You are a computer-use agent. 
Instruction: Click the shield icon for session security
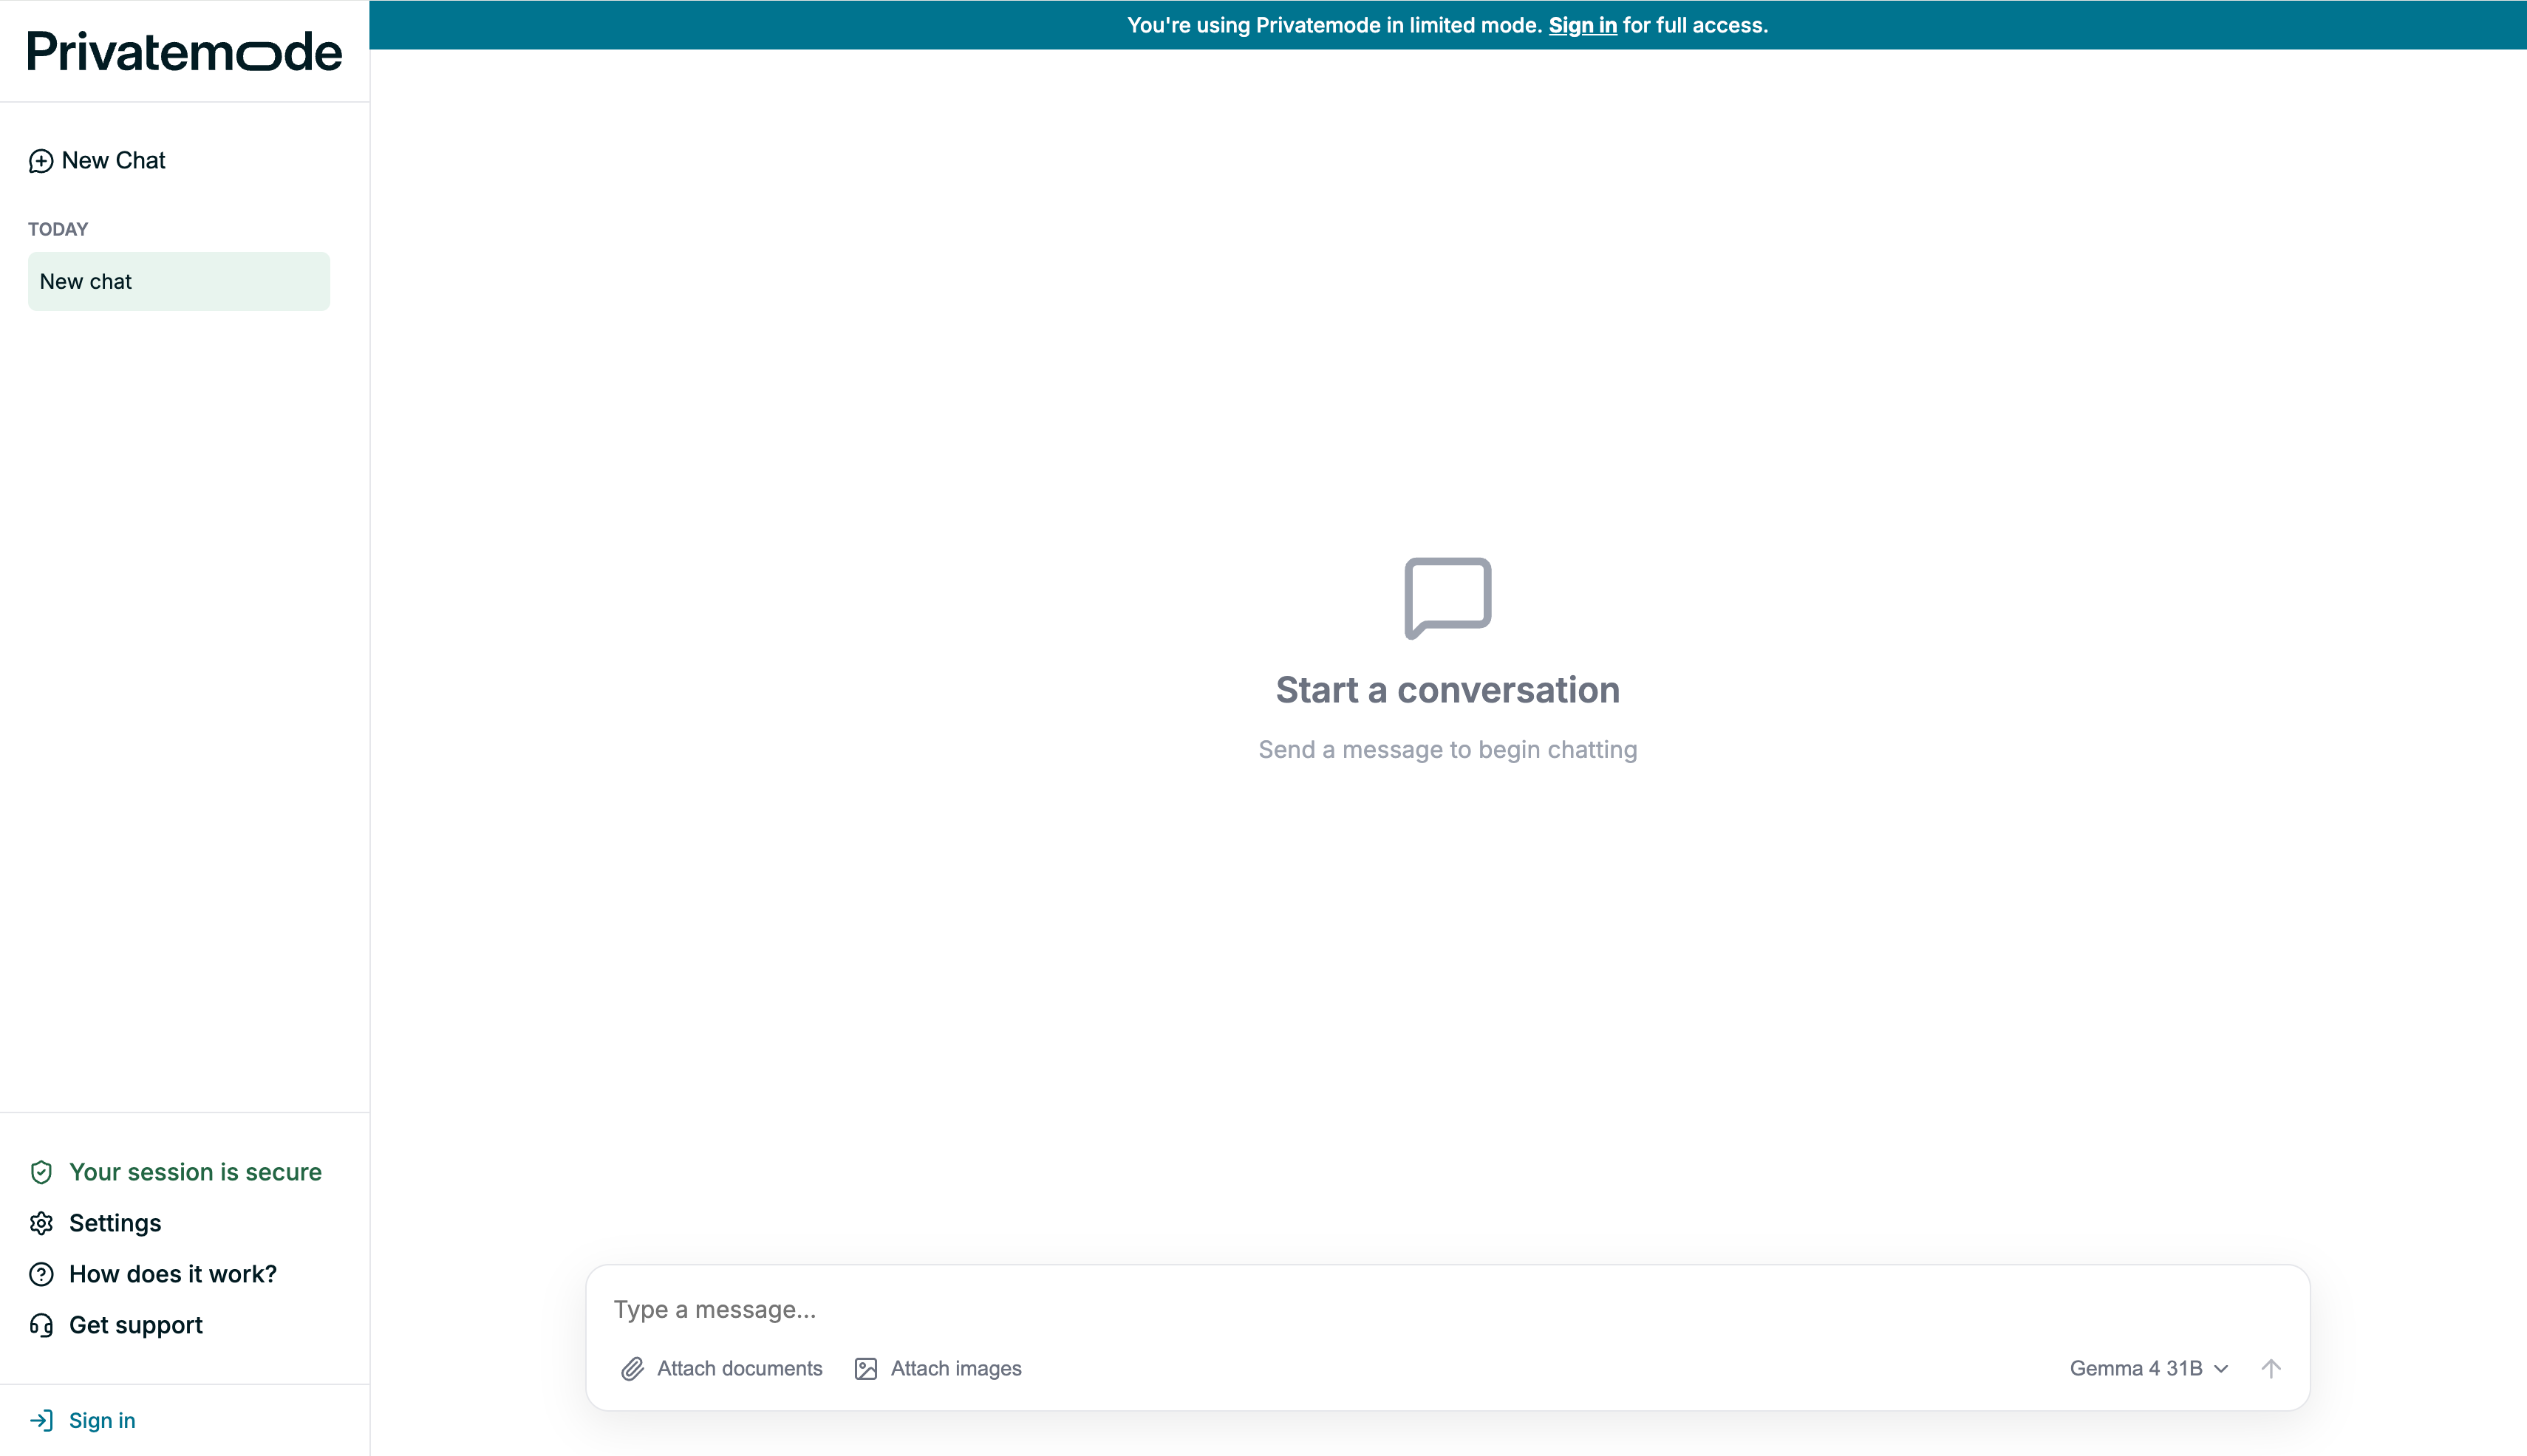click(41, 1172)
